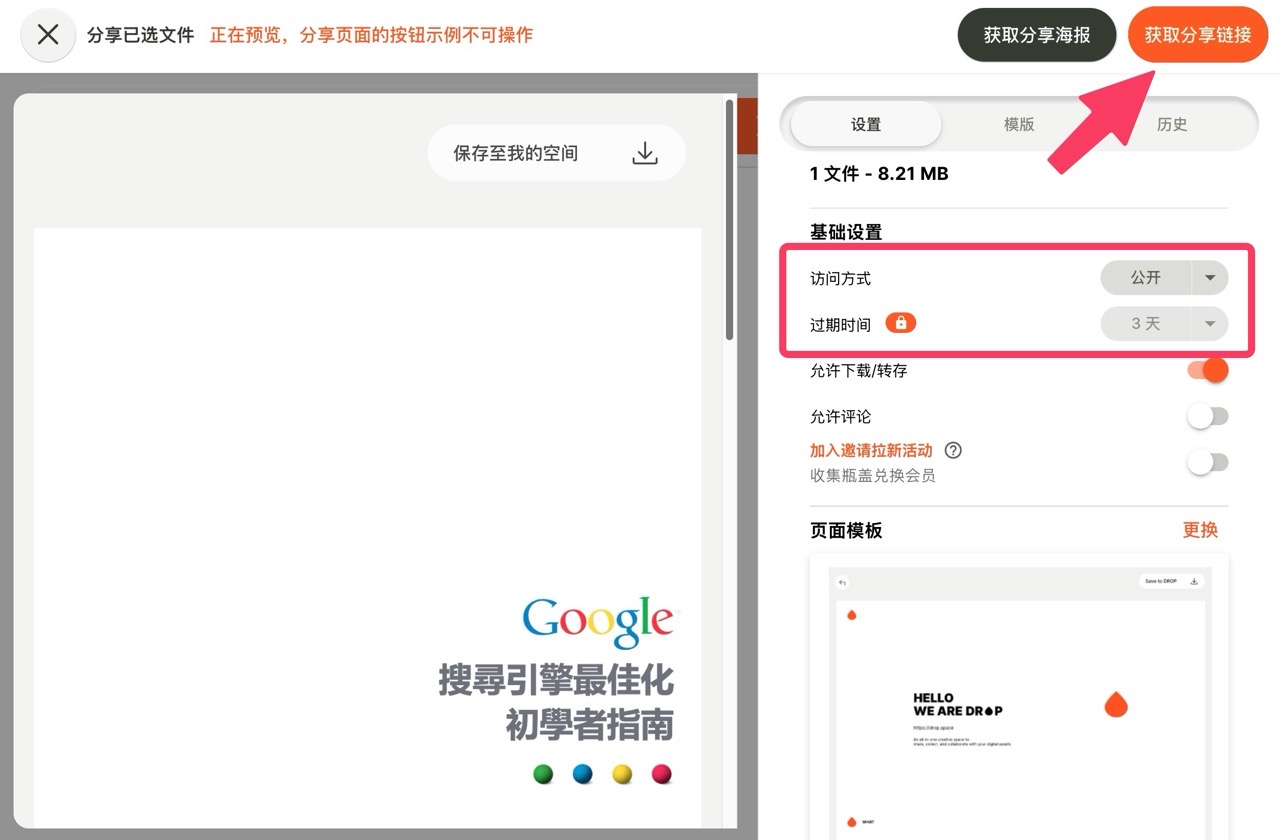The image size is (1280, 840).
Task: Click the red ball on the cover page
Action: pyautogui.click(x=662, y=774)
